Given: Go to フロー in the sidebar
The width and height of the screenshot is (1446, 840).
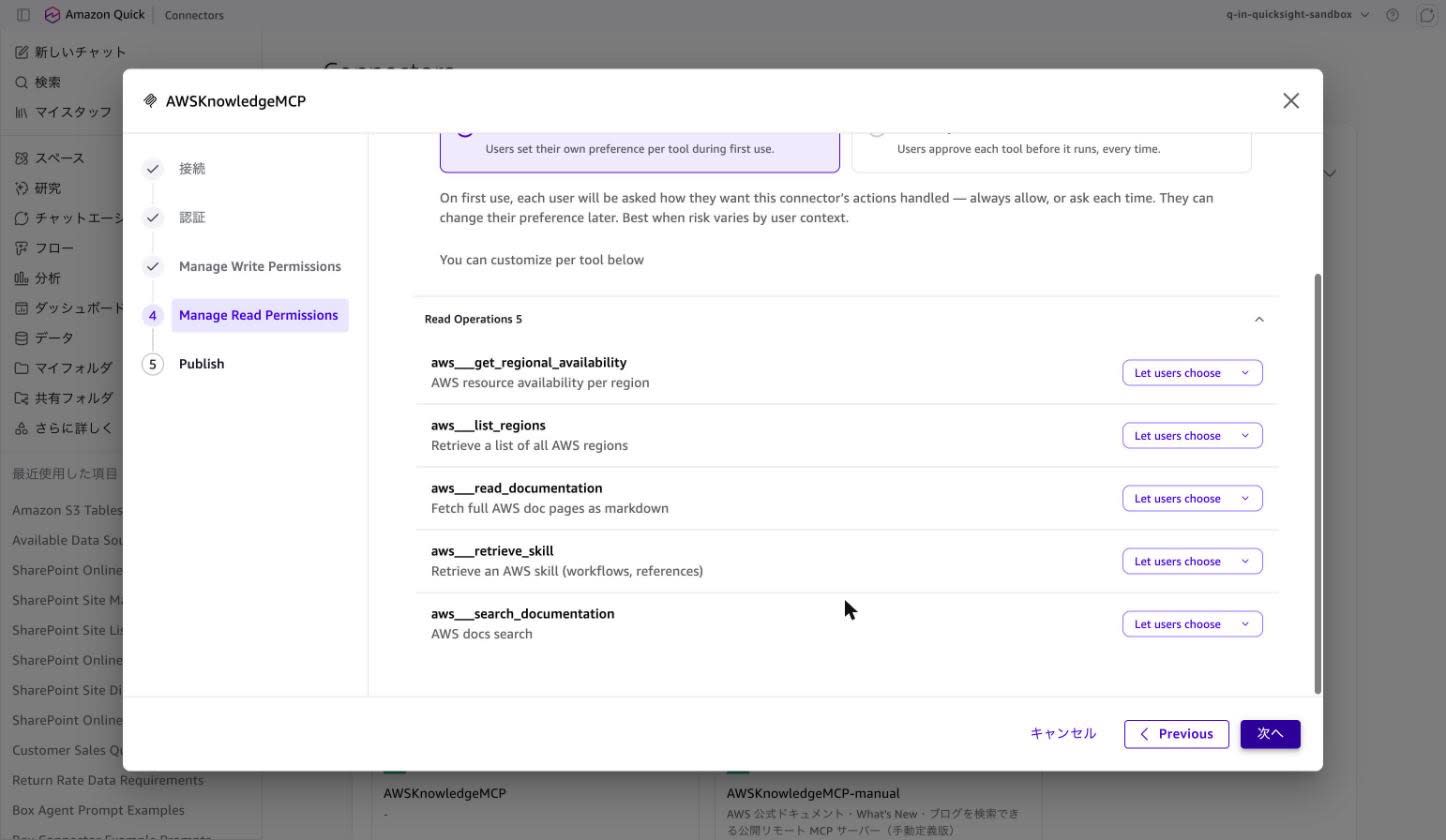Looking at the screenshot, I should pyautogui.click(x=44, y=248).
